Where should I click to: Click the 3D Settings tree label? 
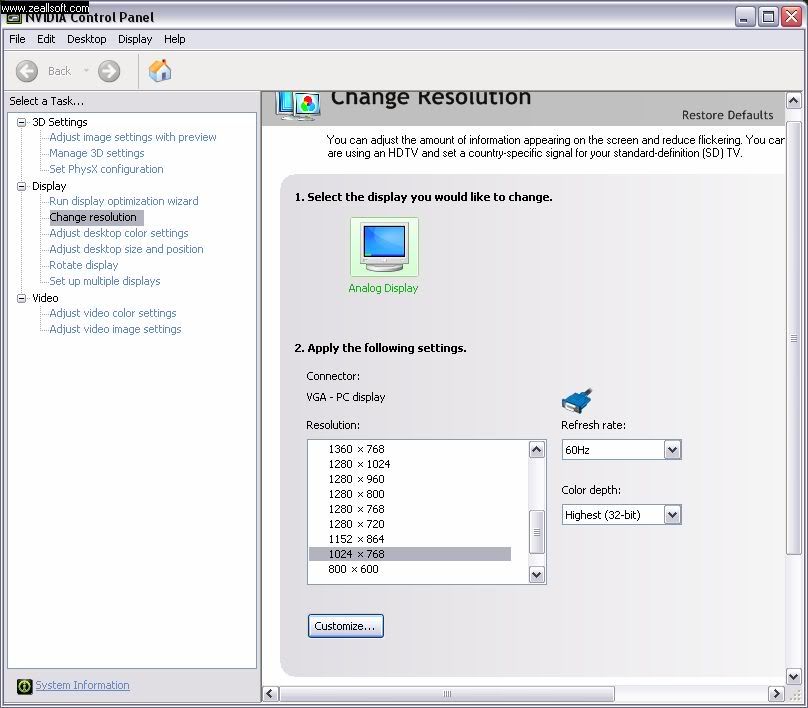(x=60, y=122)
